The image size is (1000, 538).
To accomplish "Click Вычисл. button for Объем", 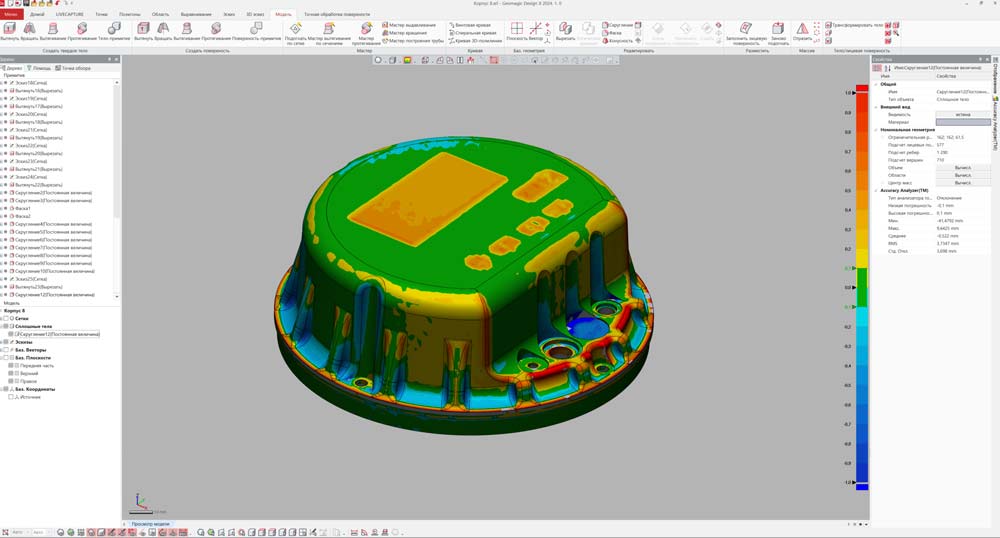I will pos(963,168).
